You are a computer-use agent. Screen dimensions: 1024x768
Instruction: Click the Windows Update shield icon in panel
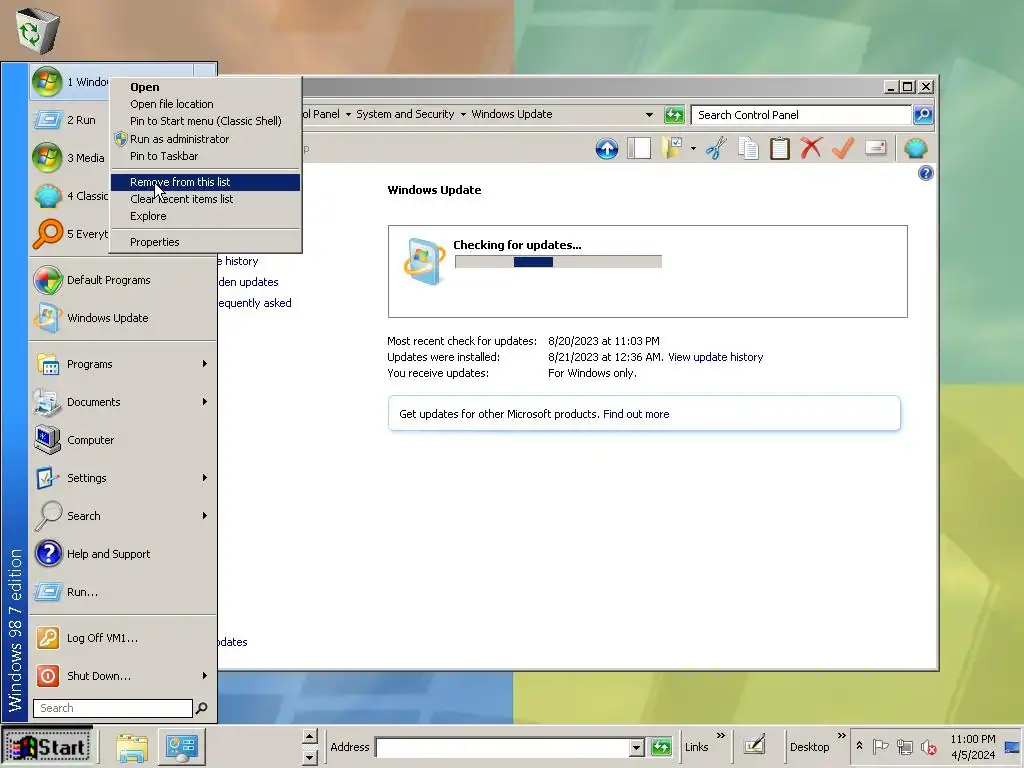(424, 261)
